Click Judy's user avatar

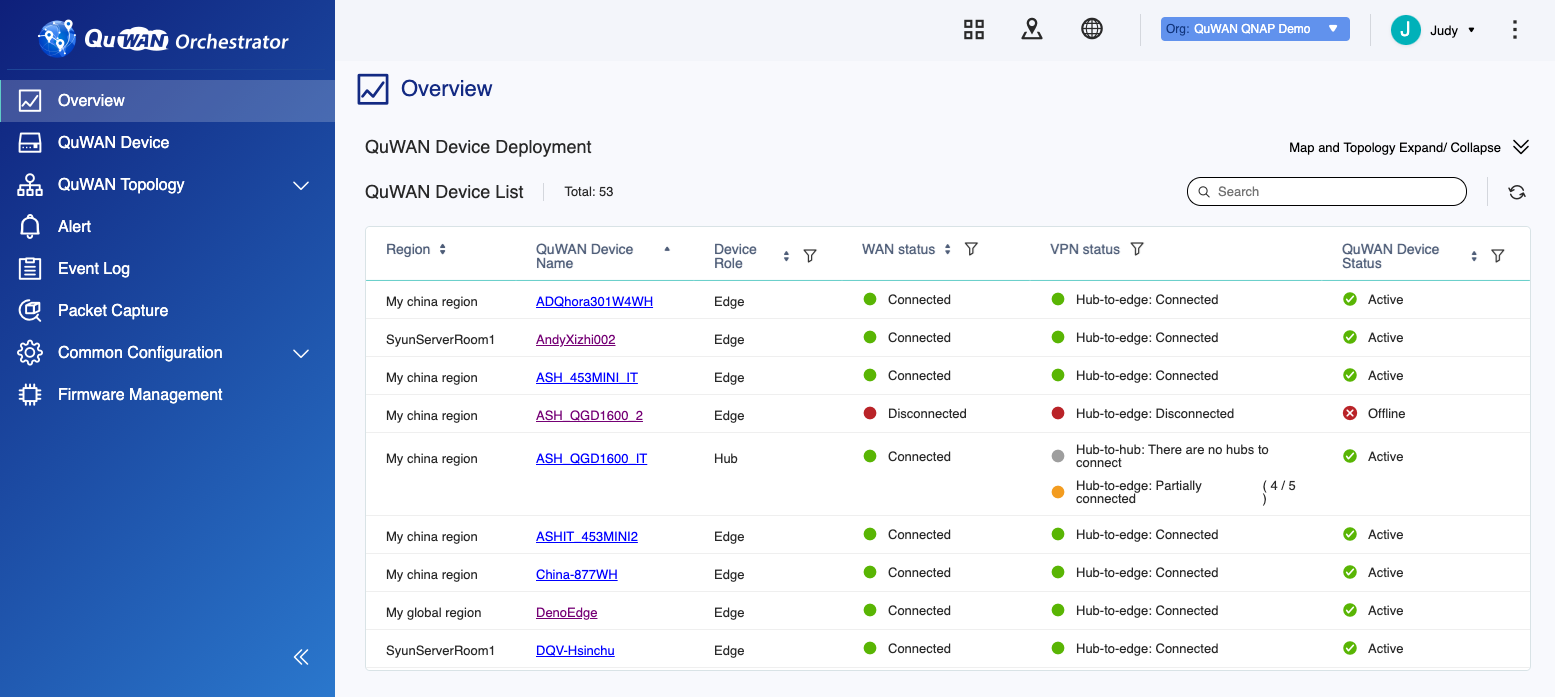pyautogui.click(x=1406, y=30)
